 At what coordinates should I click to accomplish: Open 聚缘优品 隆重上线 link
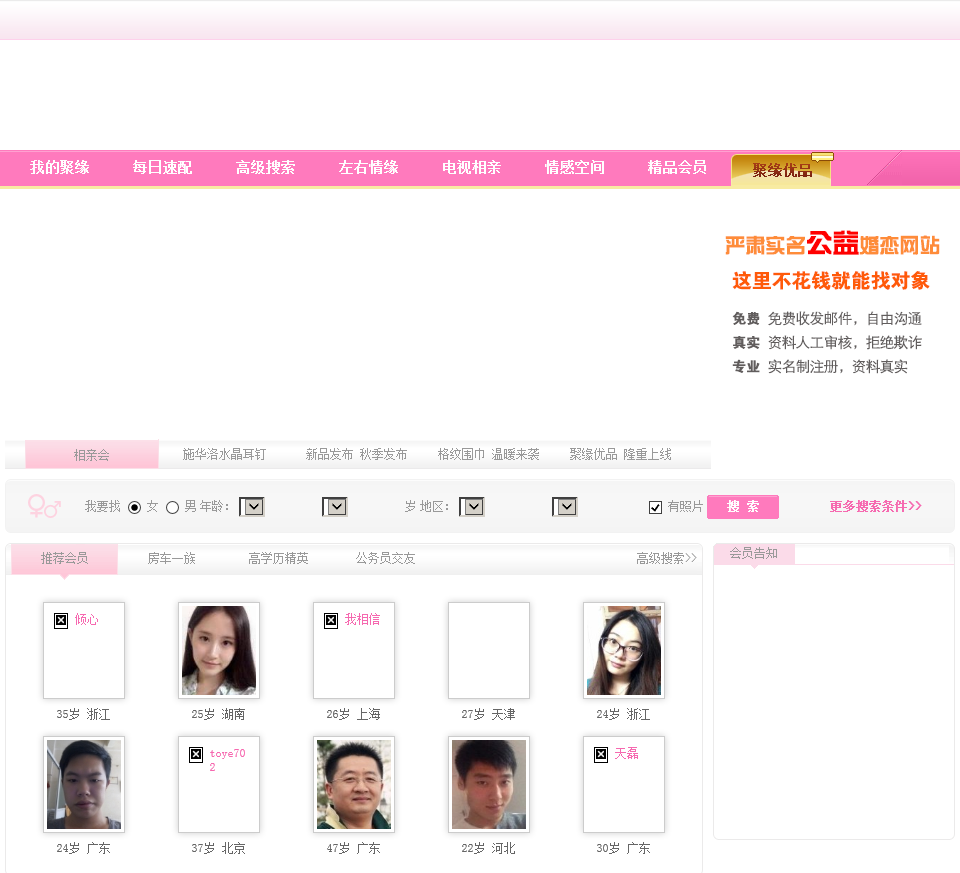(621, 454)
